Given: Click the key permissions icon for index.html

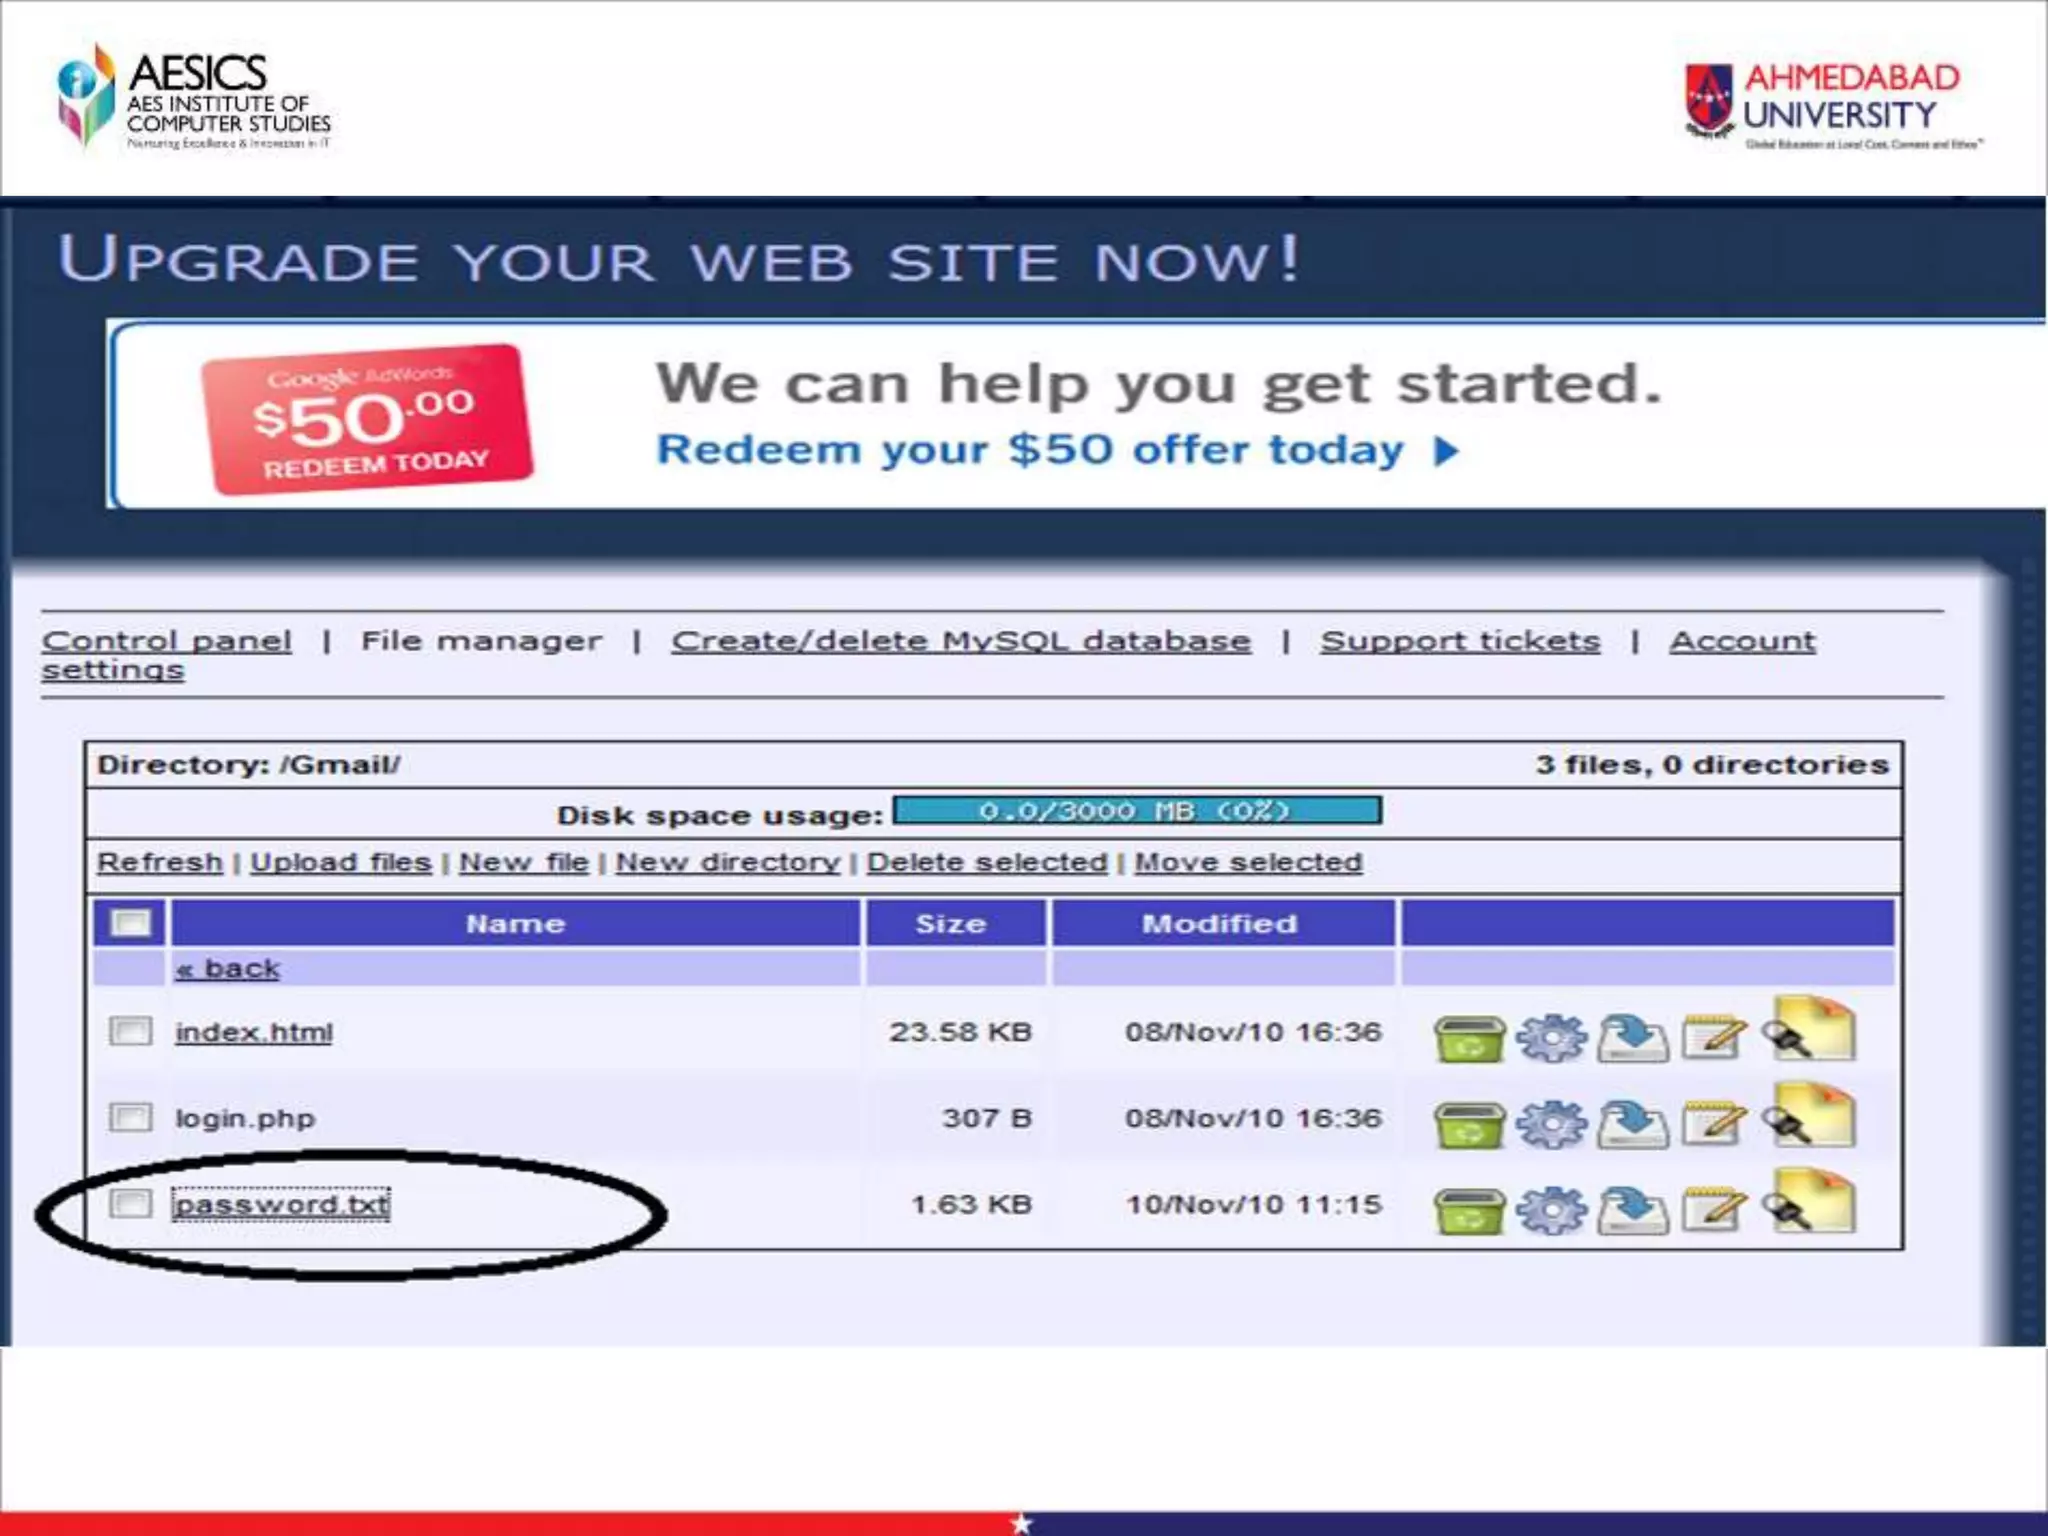Looking at the screenshot, I should point(1808,1031).
